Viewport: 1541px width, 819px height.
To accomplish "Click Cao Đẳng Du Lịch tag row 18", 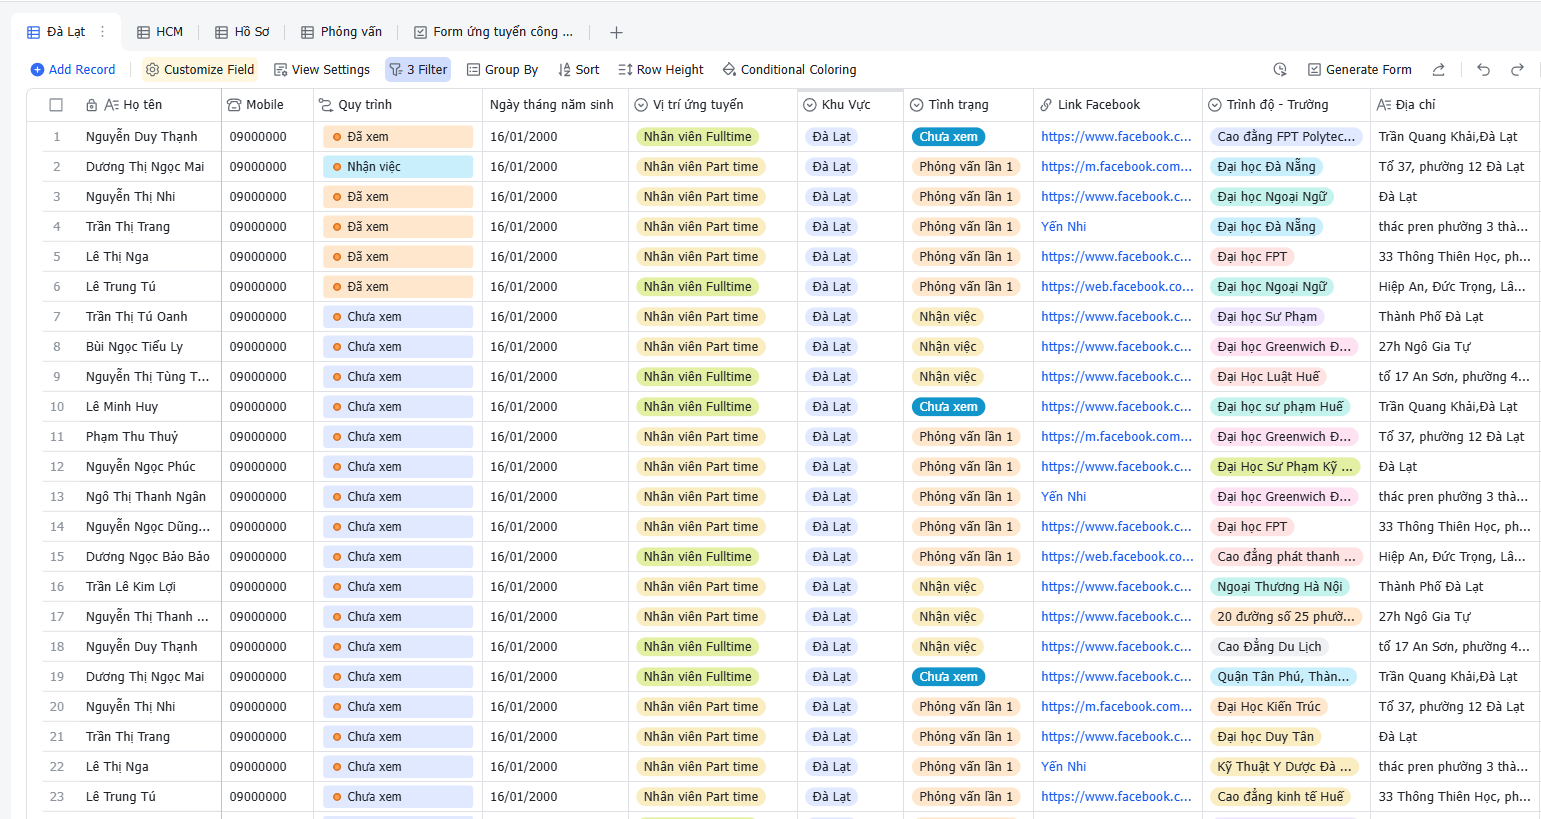I will [1269, 647].
